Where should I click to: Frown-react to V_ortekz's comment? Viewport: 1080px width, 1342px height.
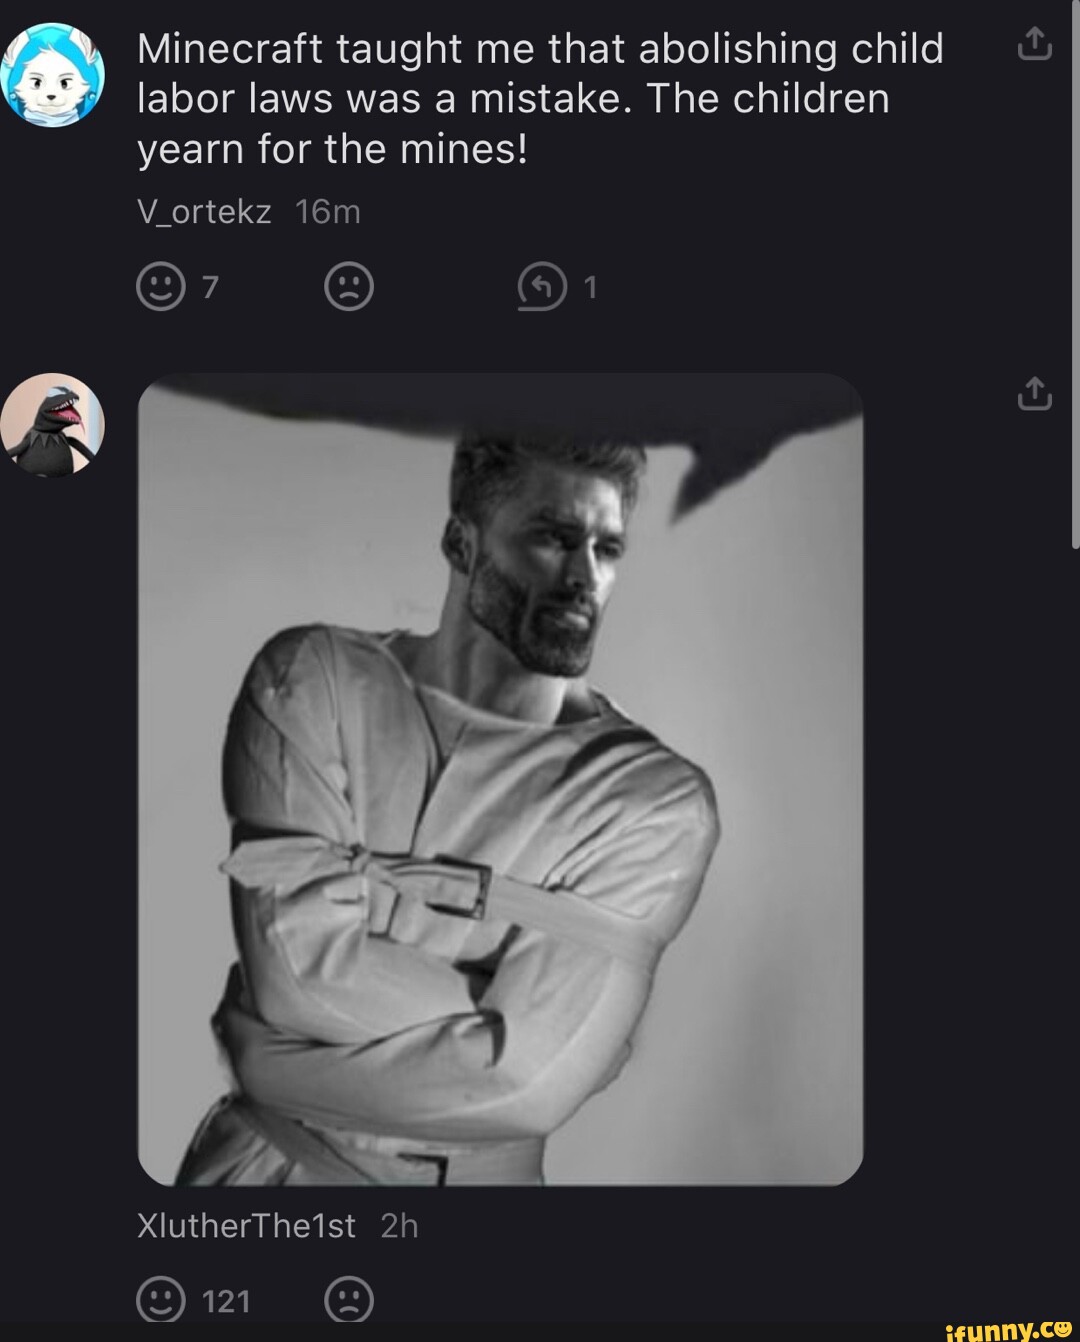[349, 287]
